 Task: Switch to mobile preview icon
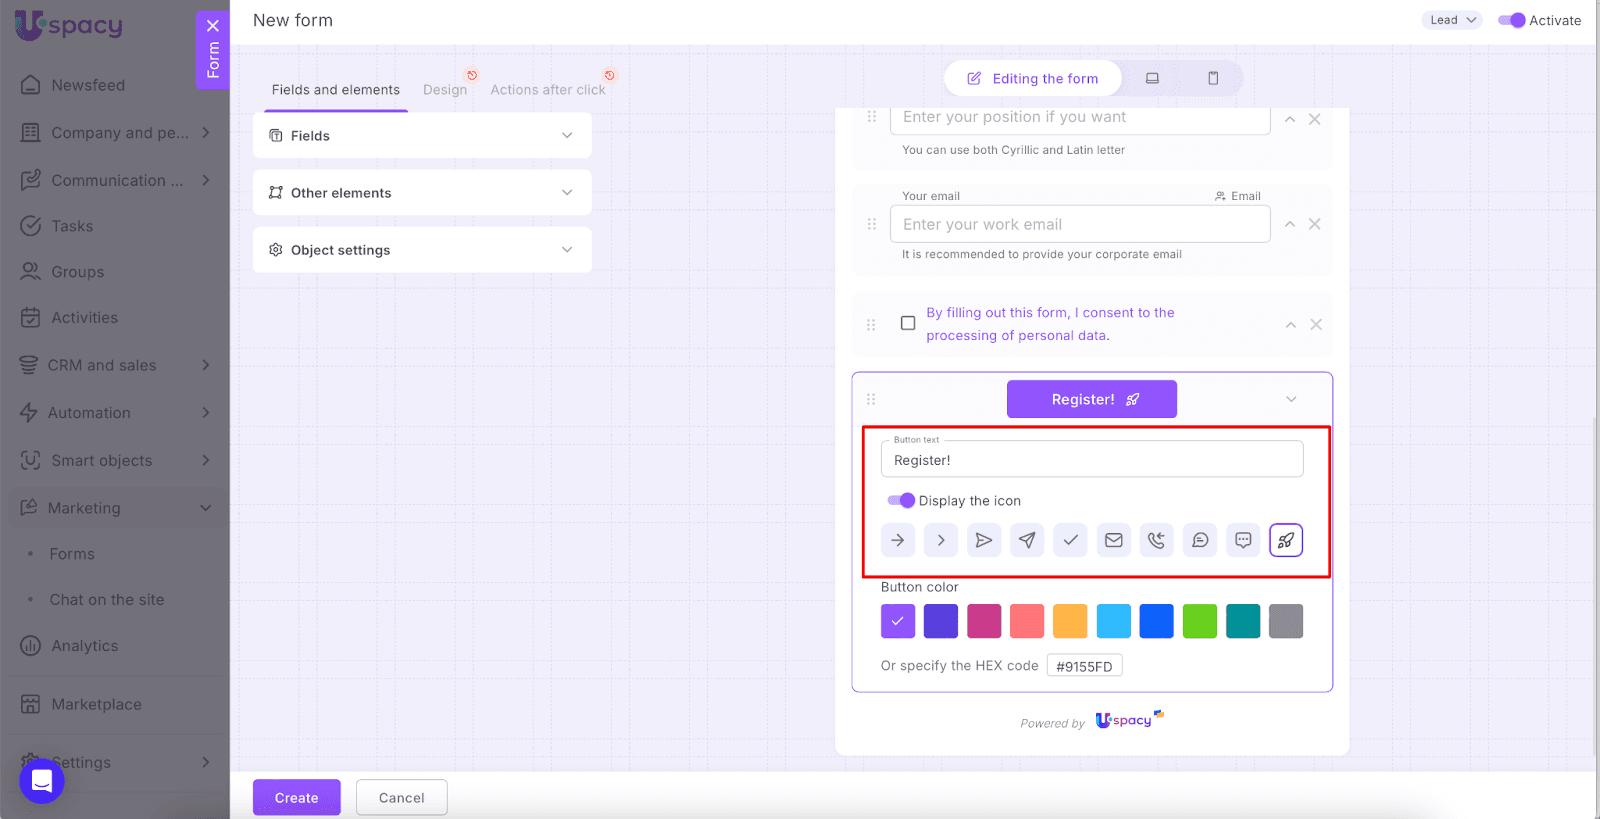point(1213,78)
